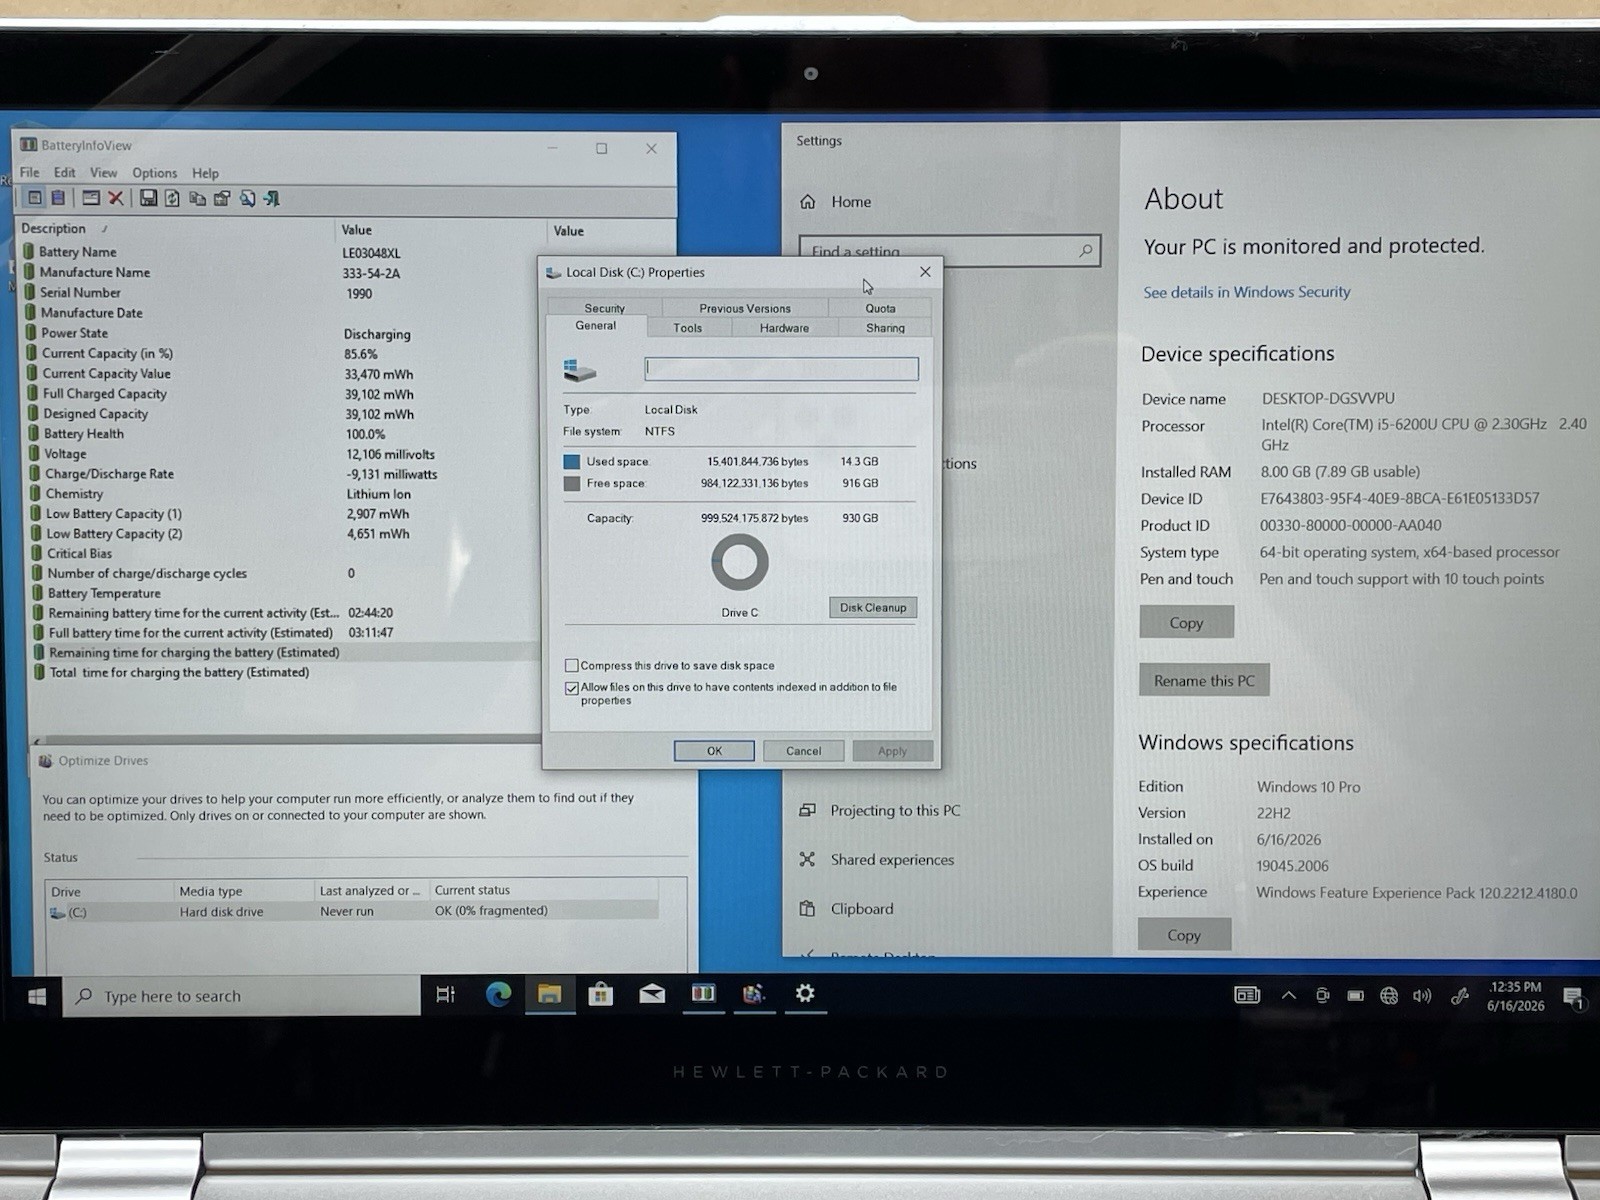Click the Settings gear taskbar icon
The height and width of the screenshot is (1200, 1600).
(805, 993)
